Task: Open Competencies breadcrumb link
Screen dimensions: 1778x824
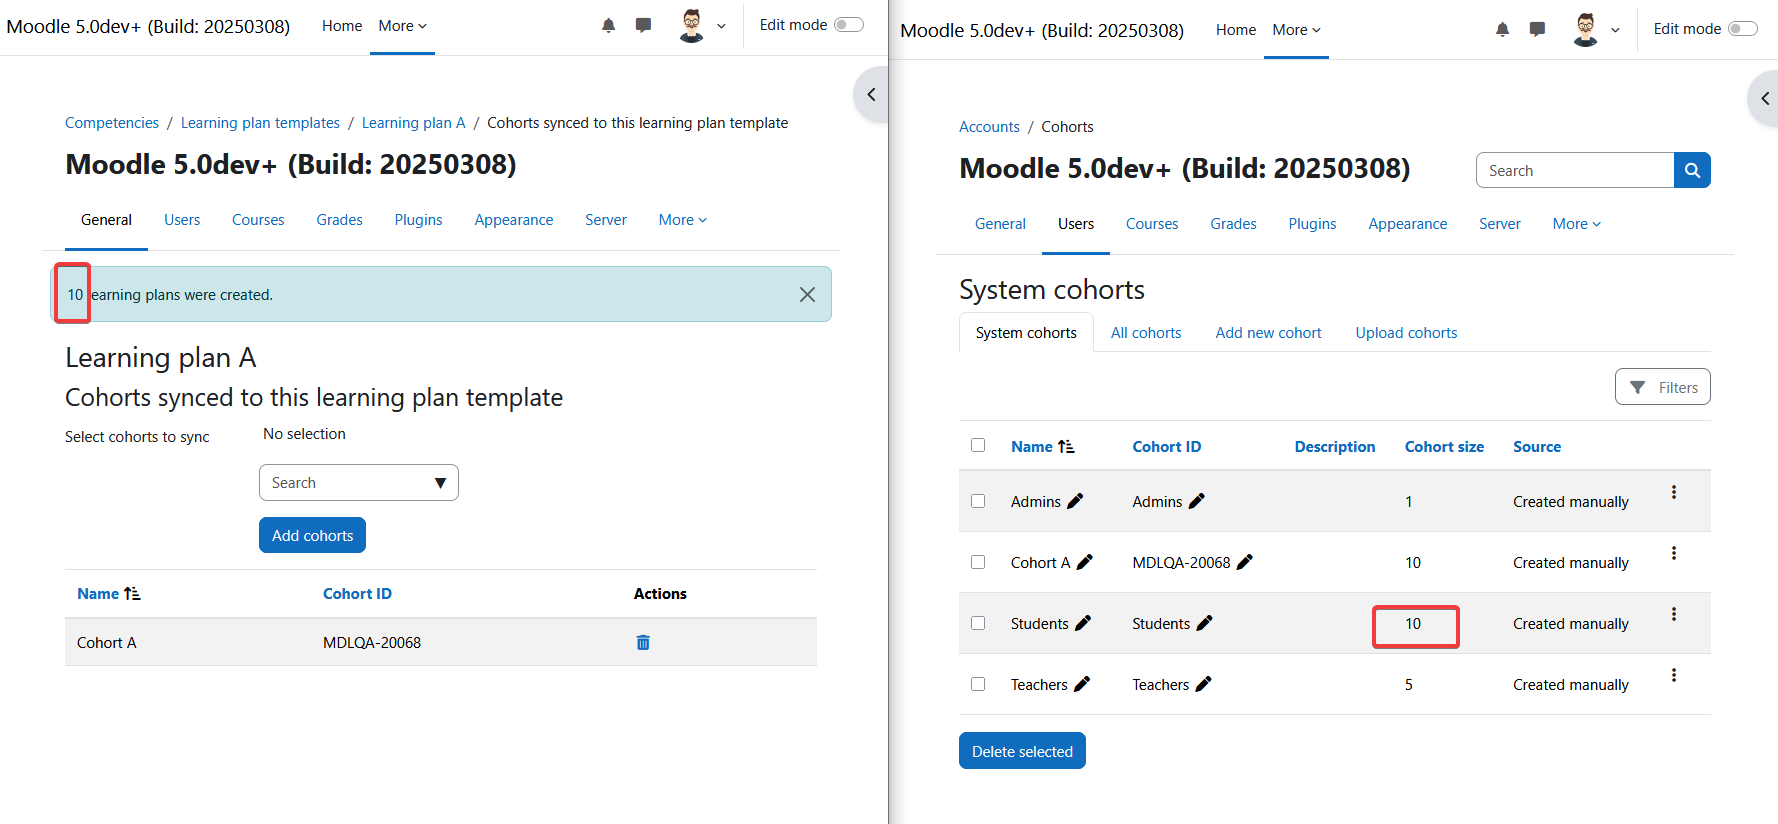Action: 112,123
